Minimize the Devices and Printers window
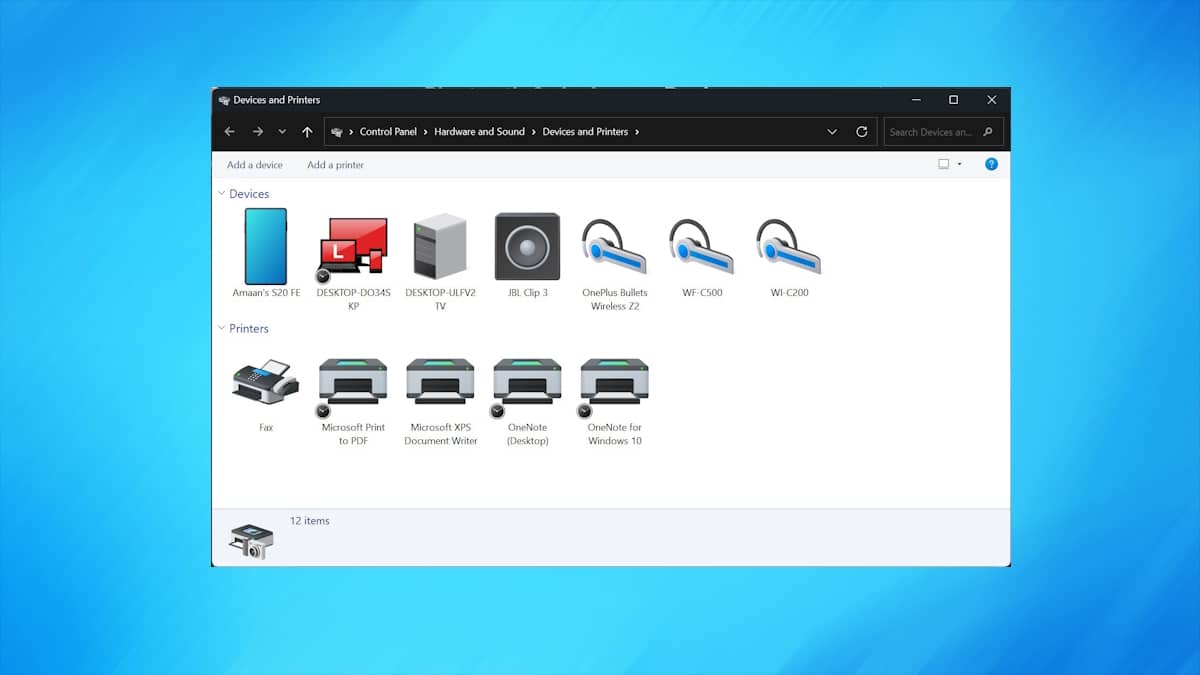This screenshot has width=1200, height=675. pos(915,100)
